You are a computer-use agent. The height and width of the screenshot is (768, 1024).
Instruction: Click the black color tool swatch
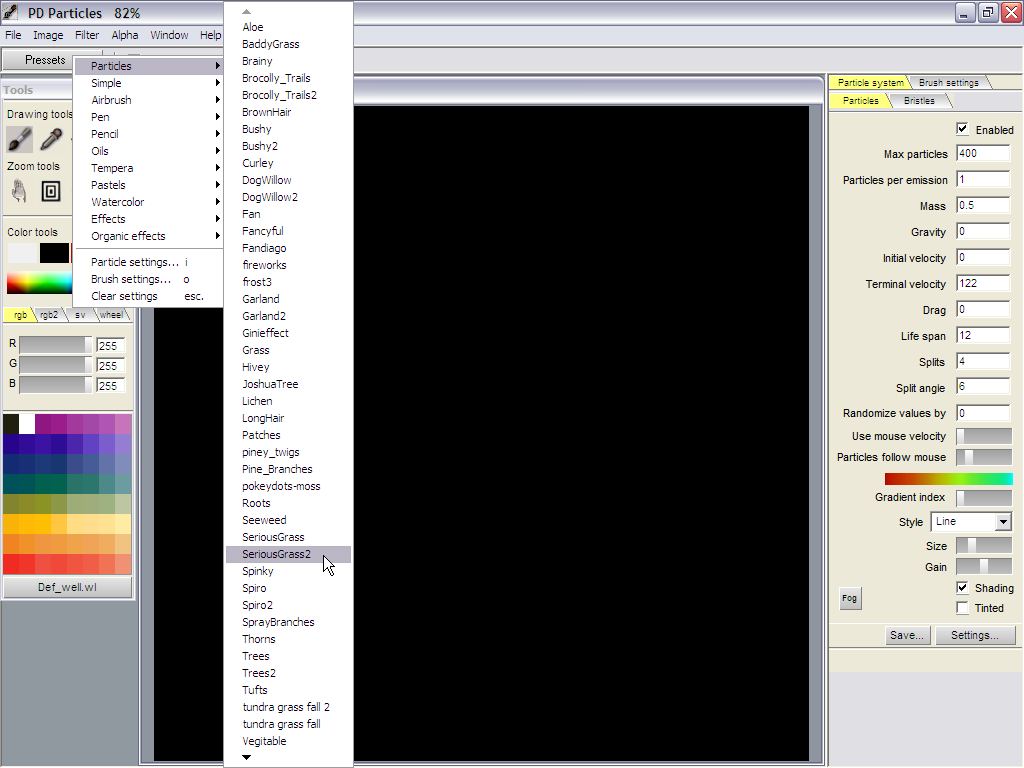coord(54,253)
